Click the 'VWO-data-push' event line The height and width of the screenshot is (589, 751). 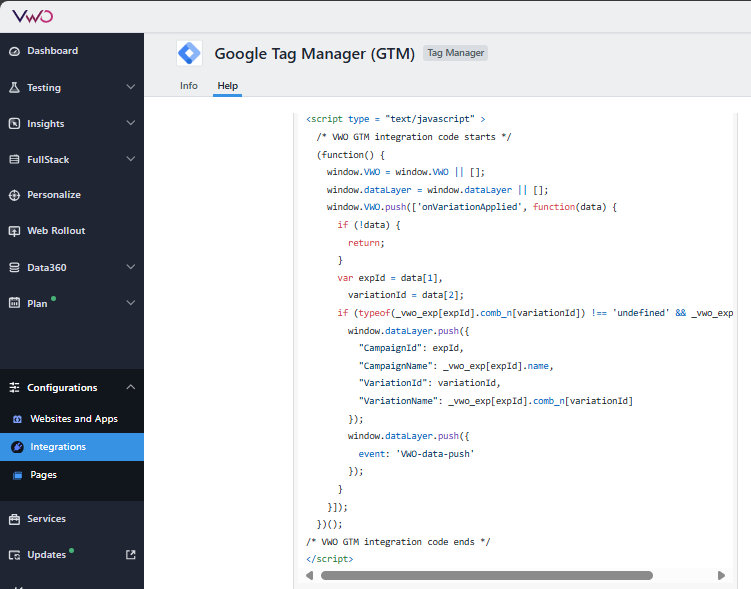pyautogui.click(x=416, y=454)
